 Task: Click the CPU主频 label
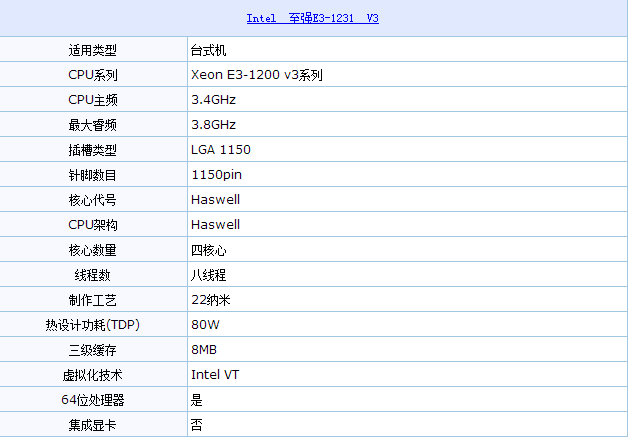click(93, 100)
